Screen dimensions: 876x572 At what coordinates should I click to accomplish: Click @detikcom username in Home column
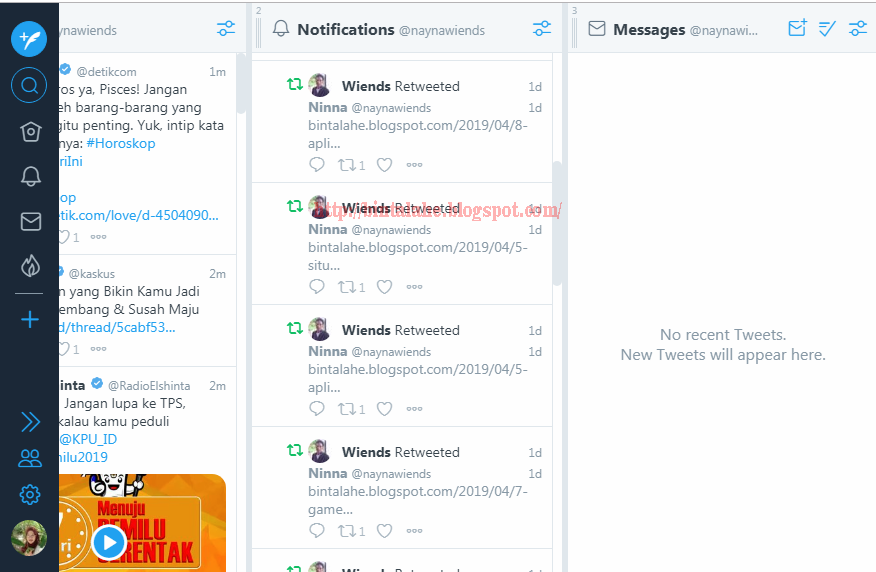(x=106, y=72)
